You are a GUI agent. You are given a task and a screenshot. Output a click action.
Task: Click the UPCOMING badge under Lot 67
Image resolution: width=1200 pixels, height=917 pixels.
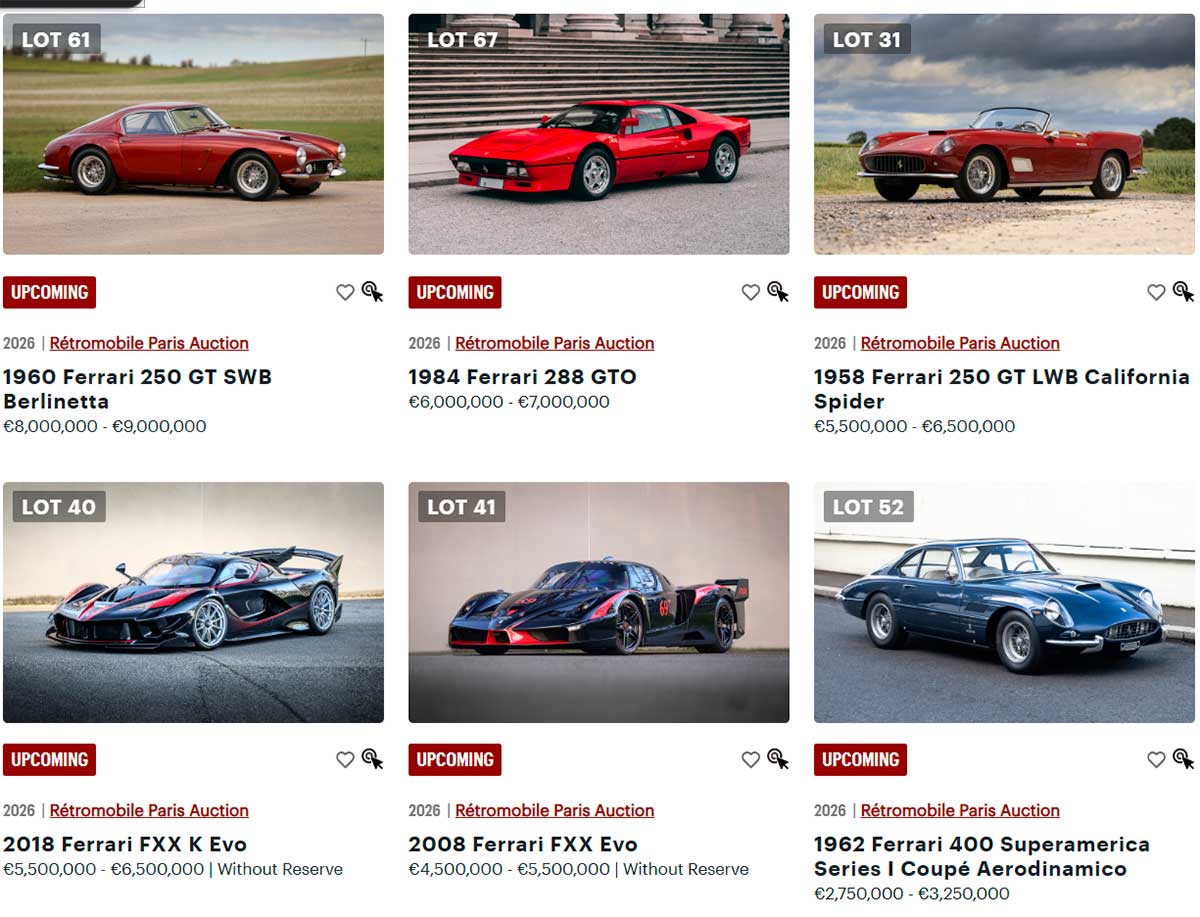coord(455,293)
